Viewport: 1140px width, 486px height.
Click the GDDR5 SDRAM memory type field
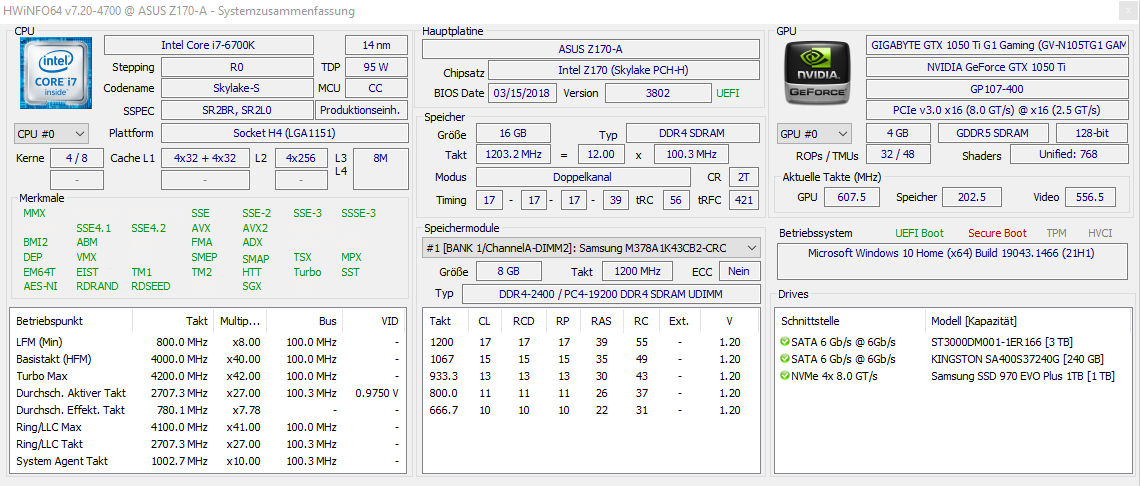(993, 133)
